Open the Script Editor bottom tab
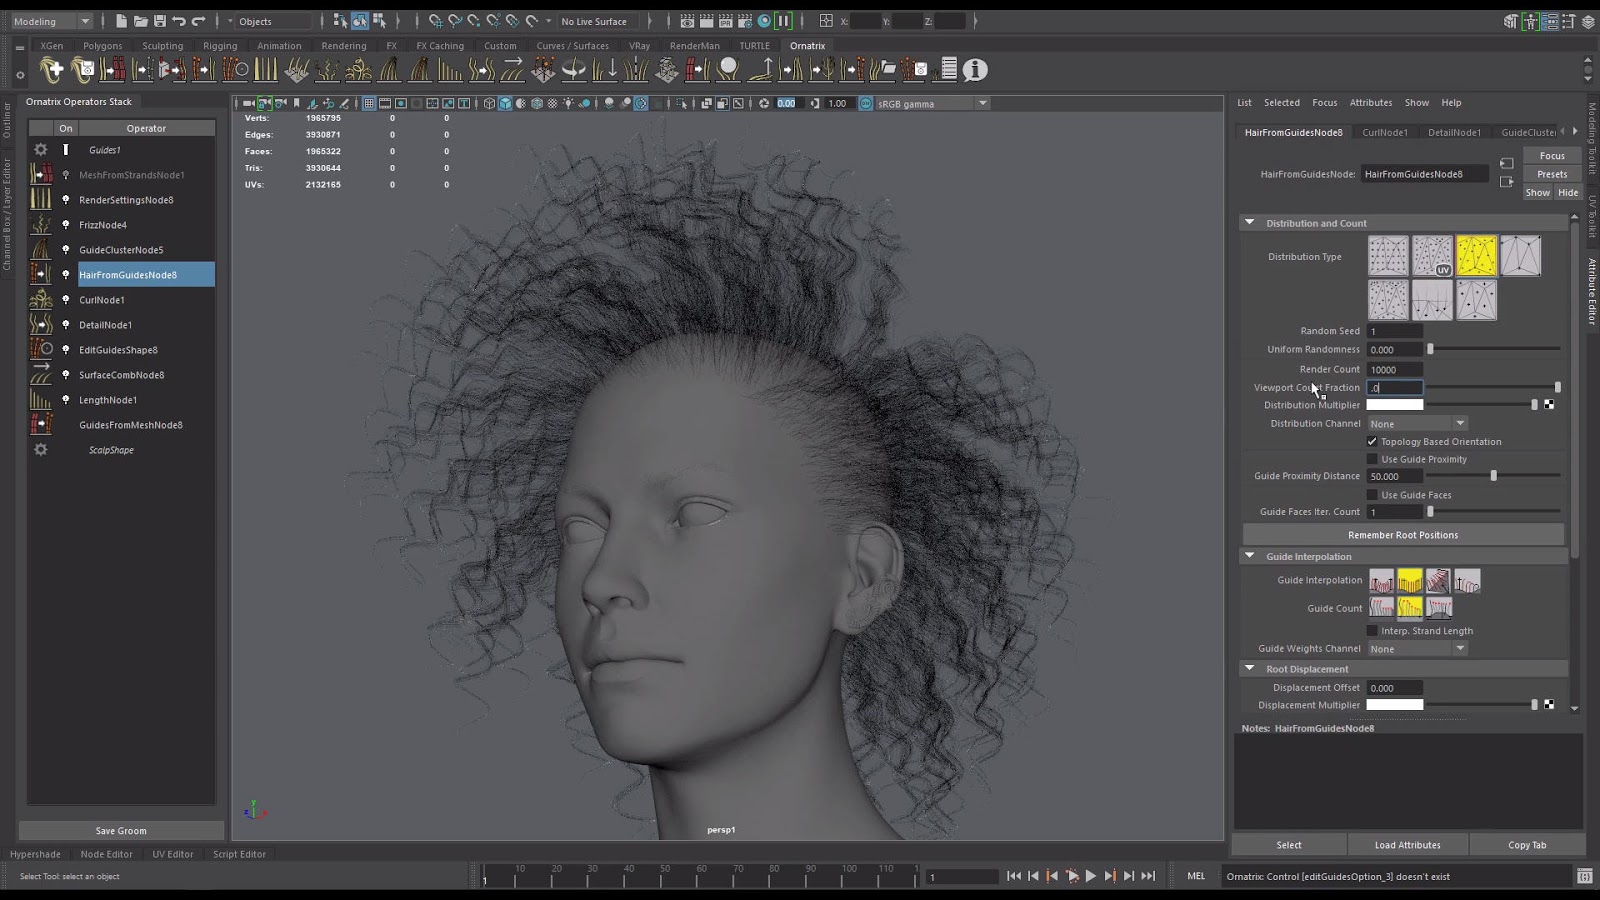This screenshot has width=1600, height=900. [239, 854]
